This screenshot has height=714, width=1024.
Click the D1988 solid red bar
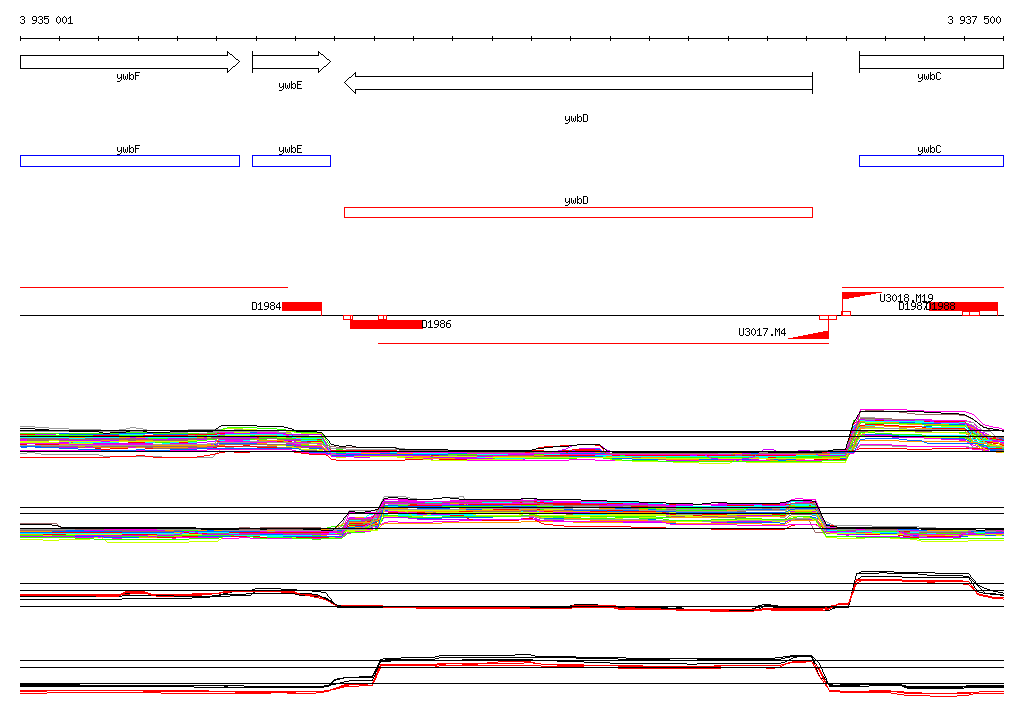point(963,306)
